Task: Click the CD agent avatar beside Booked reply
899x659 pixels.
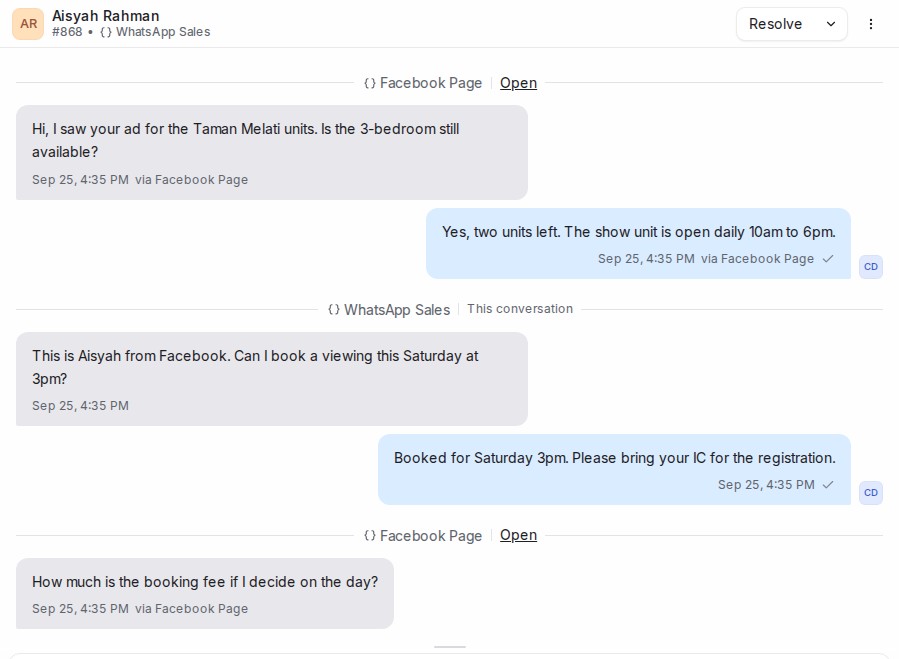Action: 870,493
